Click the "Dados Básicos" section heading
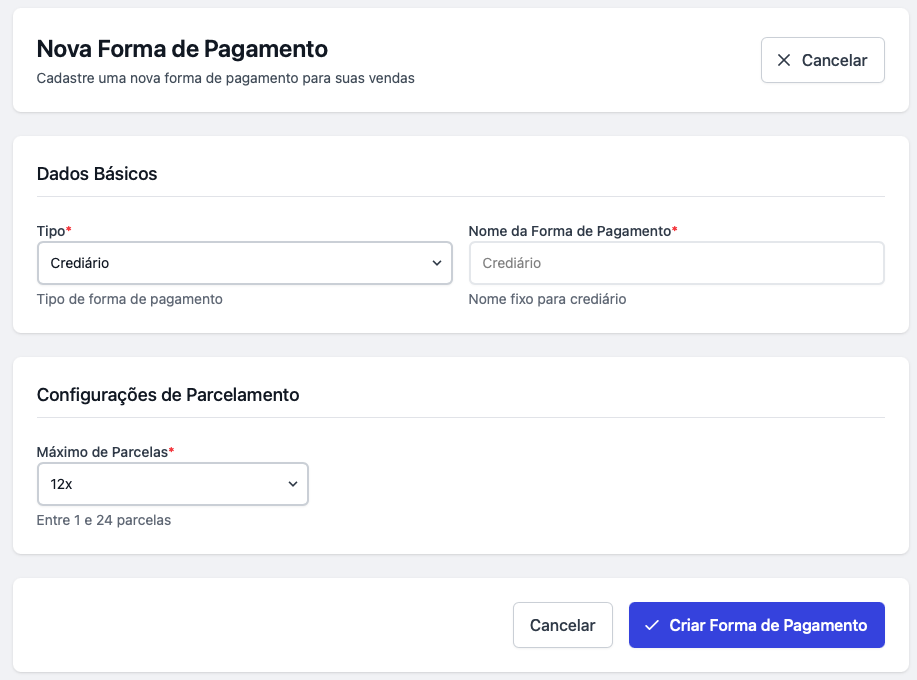 click(97, 173)
